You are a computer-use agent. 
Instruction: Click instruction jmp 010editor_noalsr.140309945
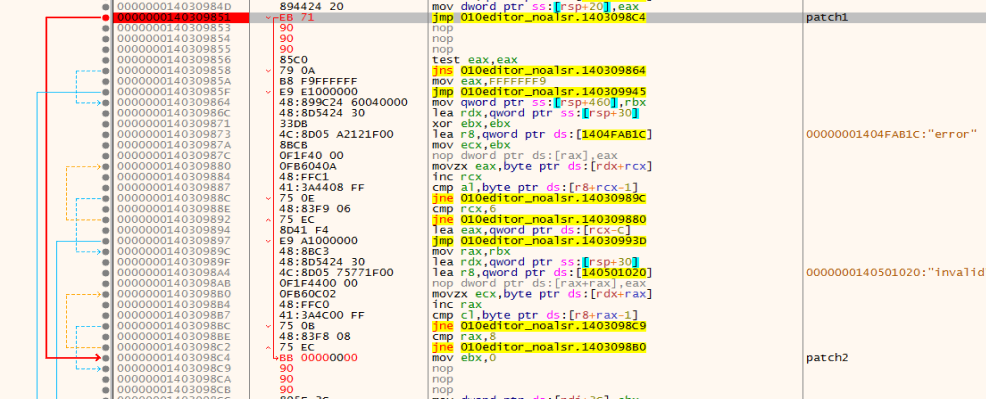[x=539, y=92]
